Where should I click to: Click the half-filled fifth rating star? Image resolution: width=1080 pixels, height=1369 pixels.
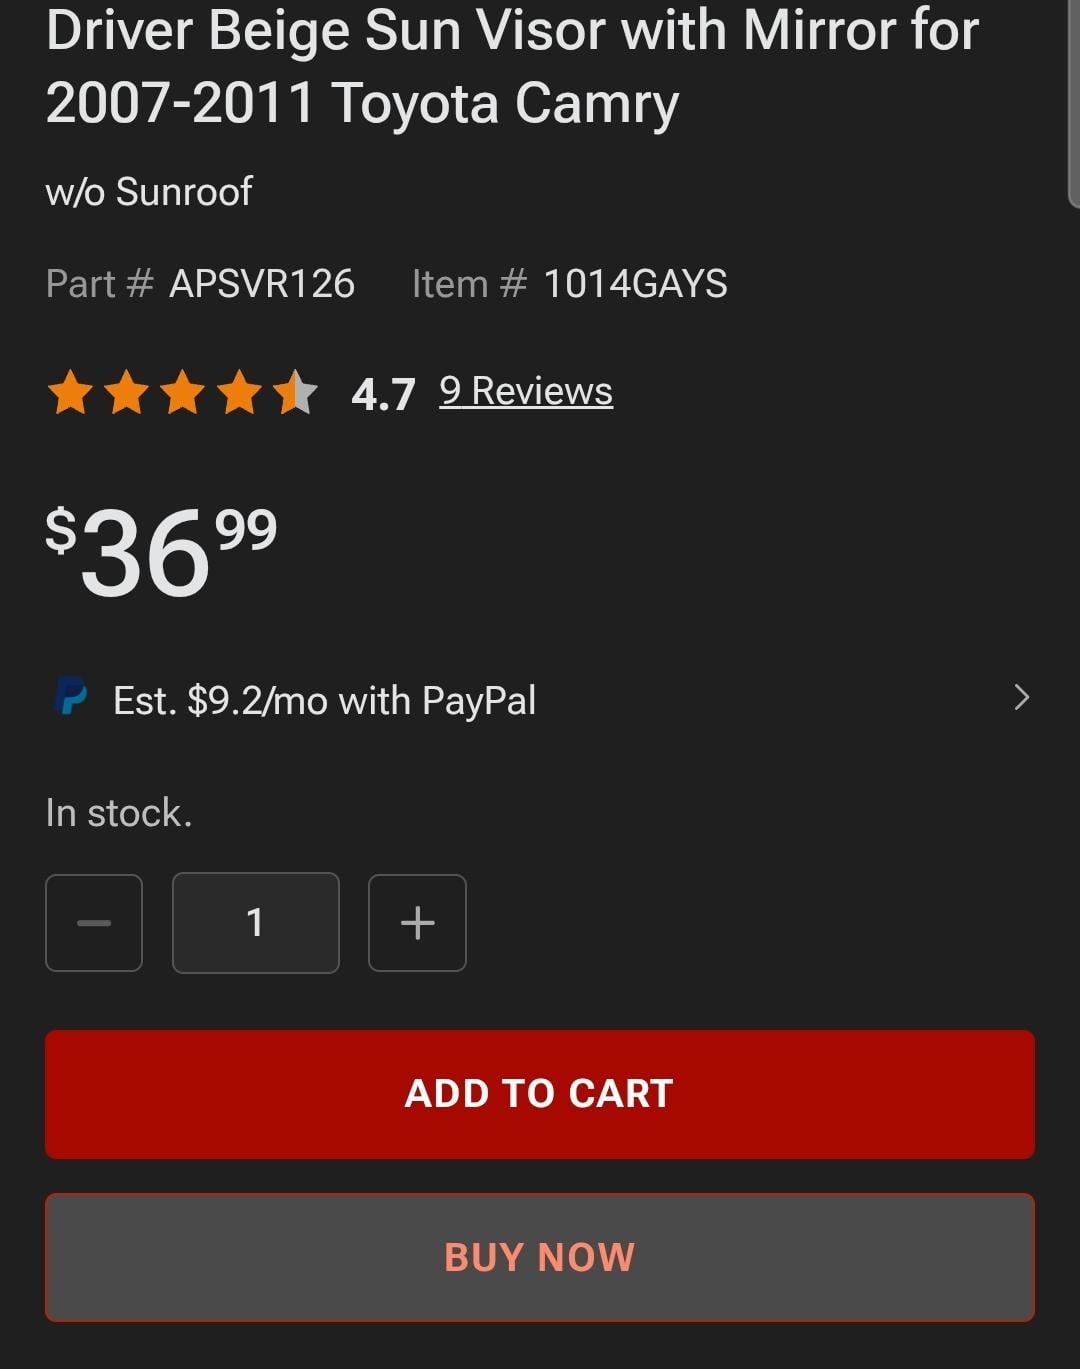pos(296,392)
